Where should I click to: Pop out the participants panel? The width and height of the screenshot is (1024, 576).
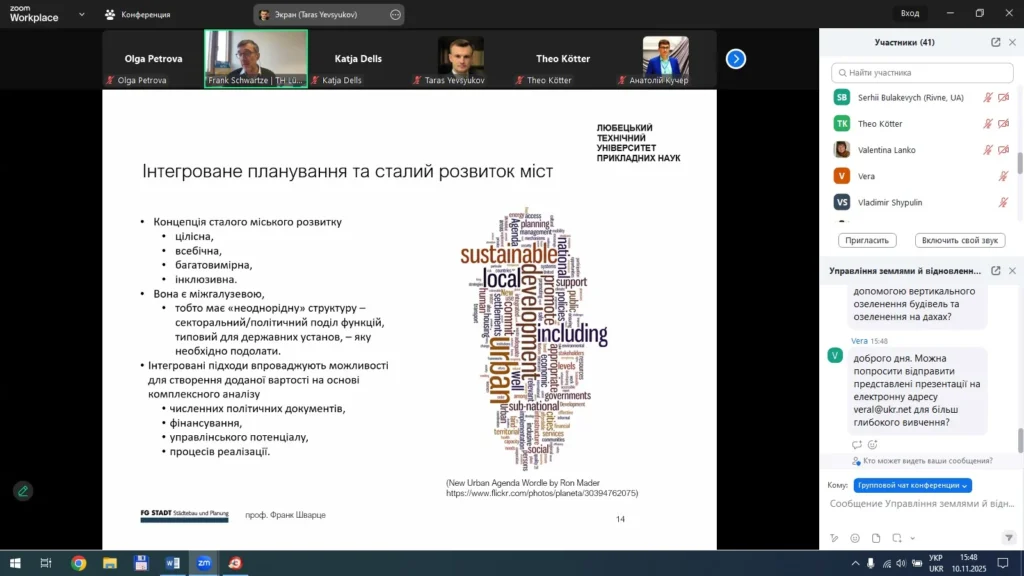pyautogui.click(x=996, y=42)
